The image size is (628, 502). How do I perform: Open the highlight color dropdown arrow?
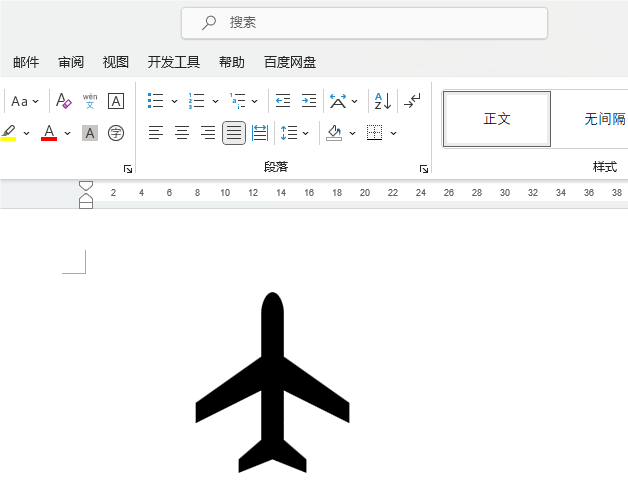[26, 133]
